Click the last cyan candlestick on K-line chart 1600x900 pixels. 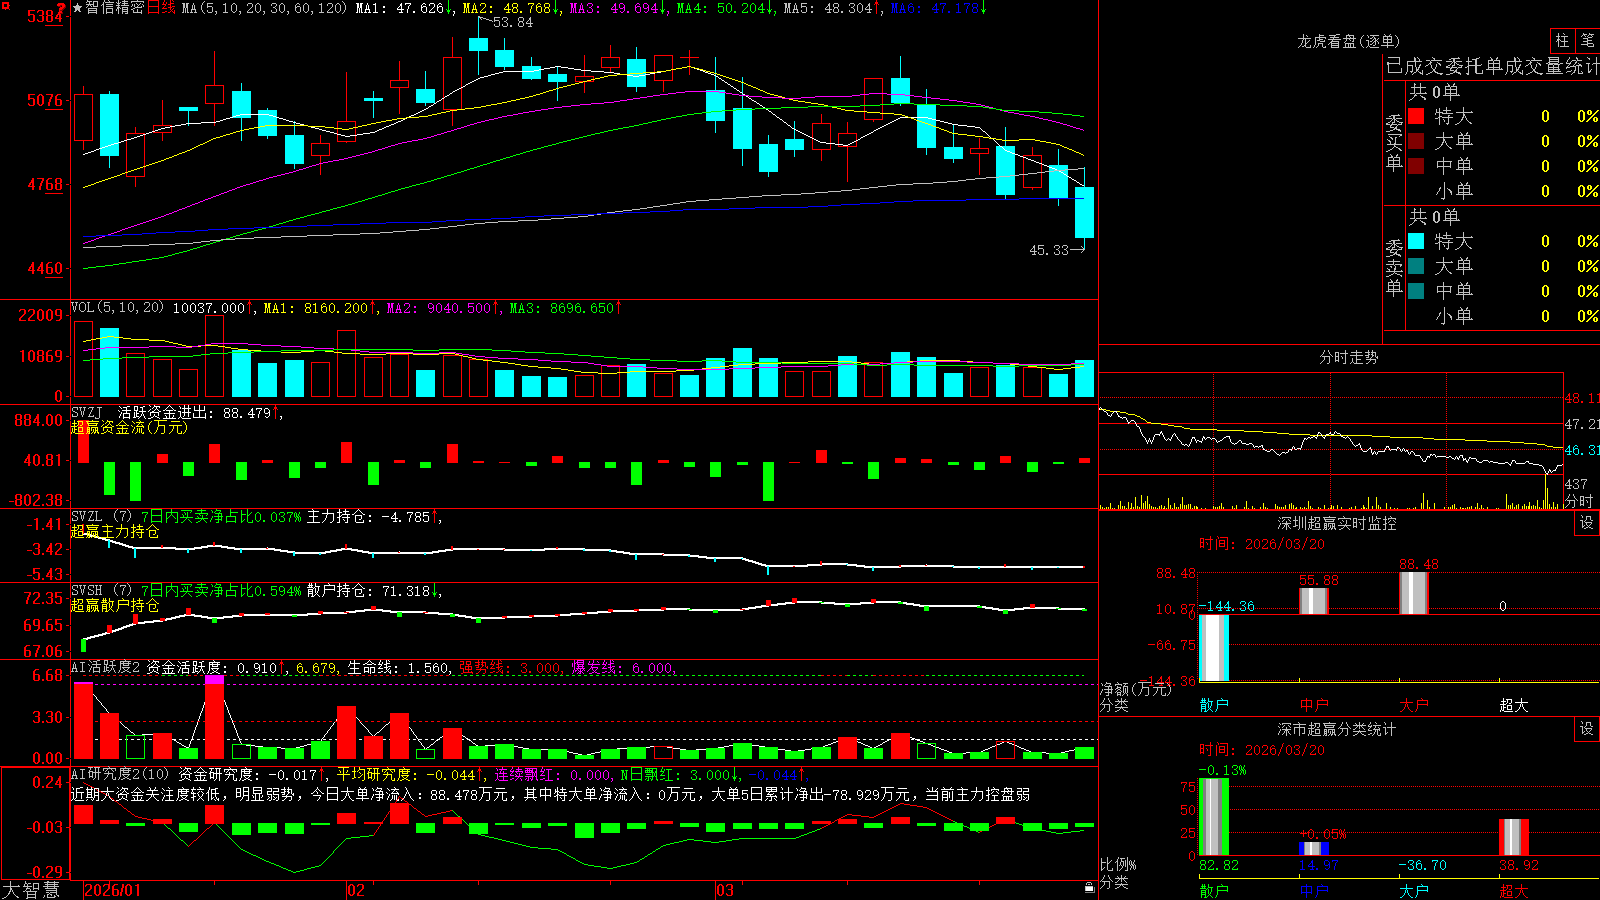tap(1084, 212)
